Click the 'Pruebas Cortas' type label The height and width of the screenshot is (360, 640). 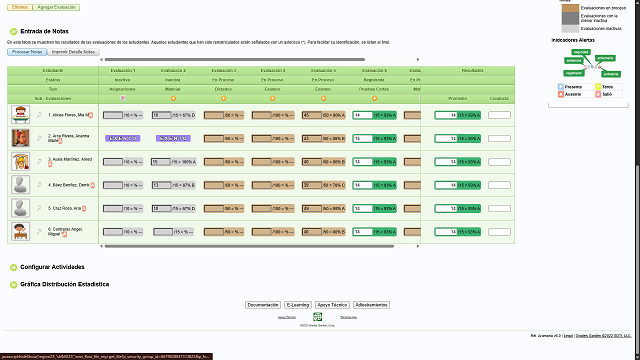pos(374,89)
